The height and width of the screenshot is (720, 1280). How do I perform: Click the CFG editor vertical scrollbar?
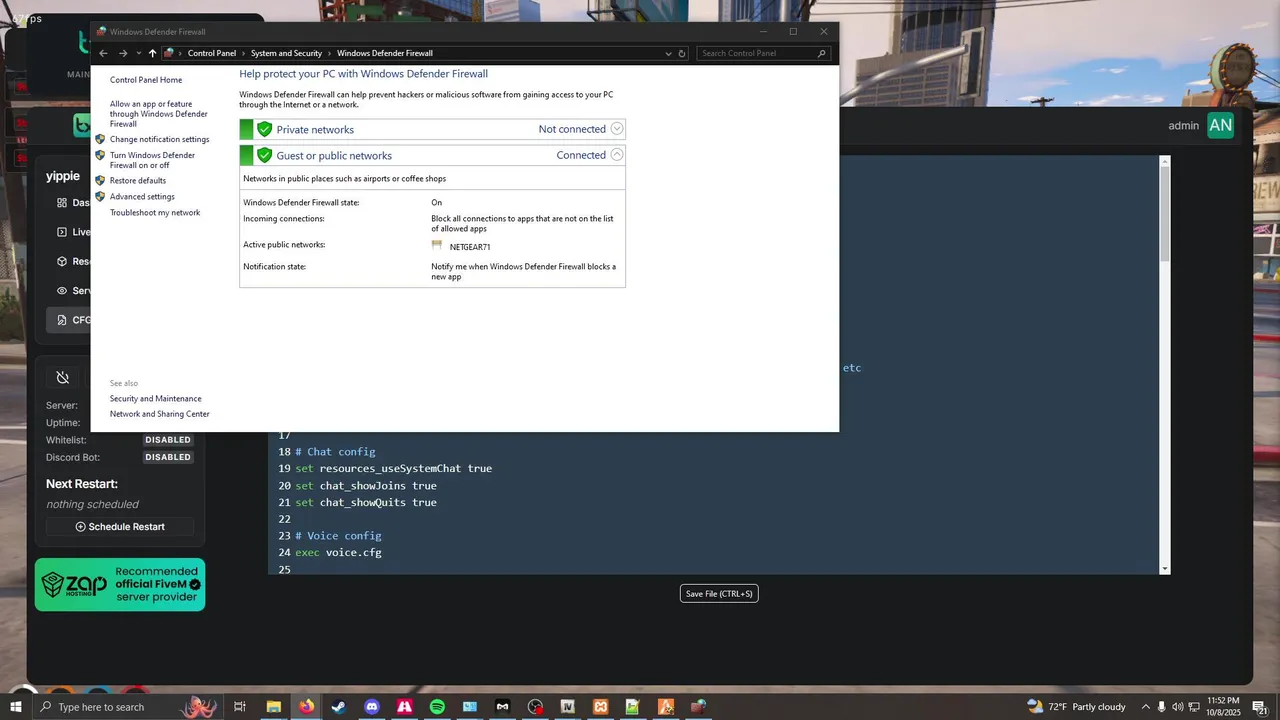1164,213
